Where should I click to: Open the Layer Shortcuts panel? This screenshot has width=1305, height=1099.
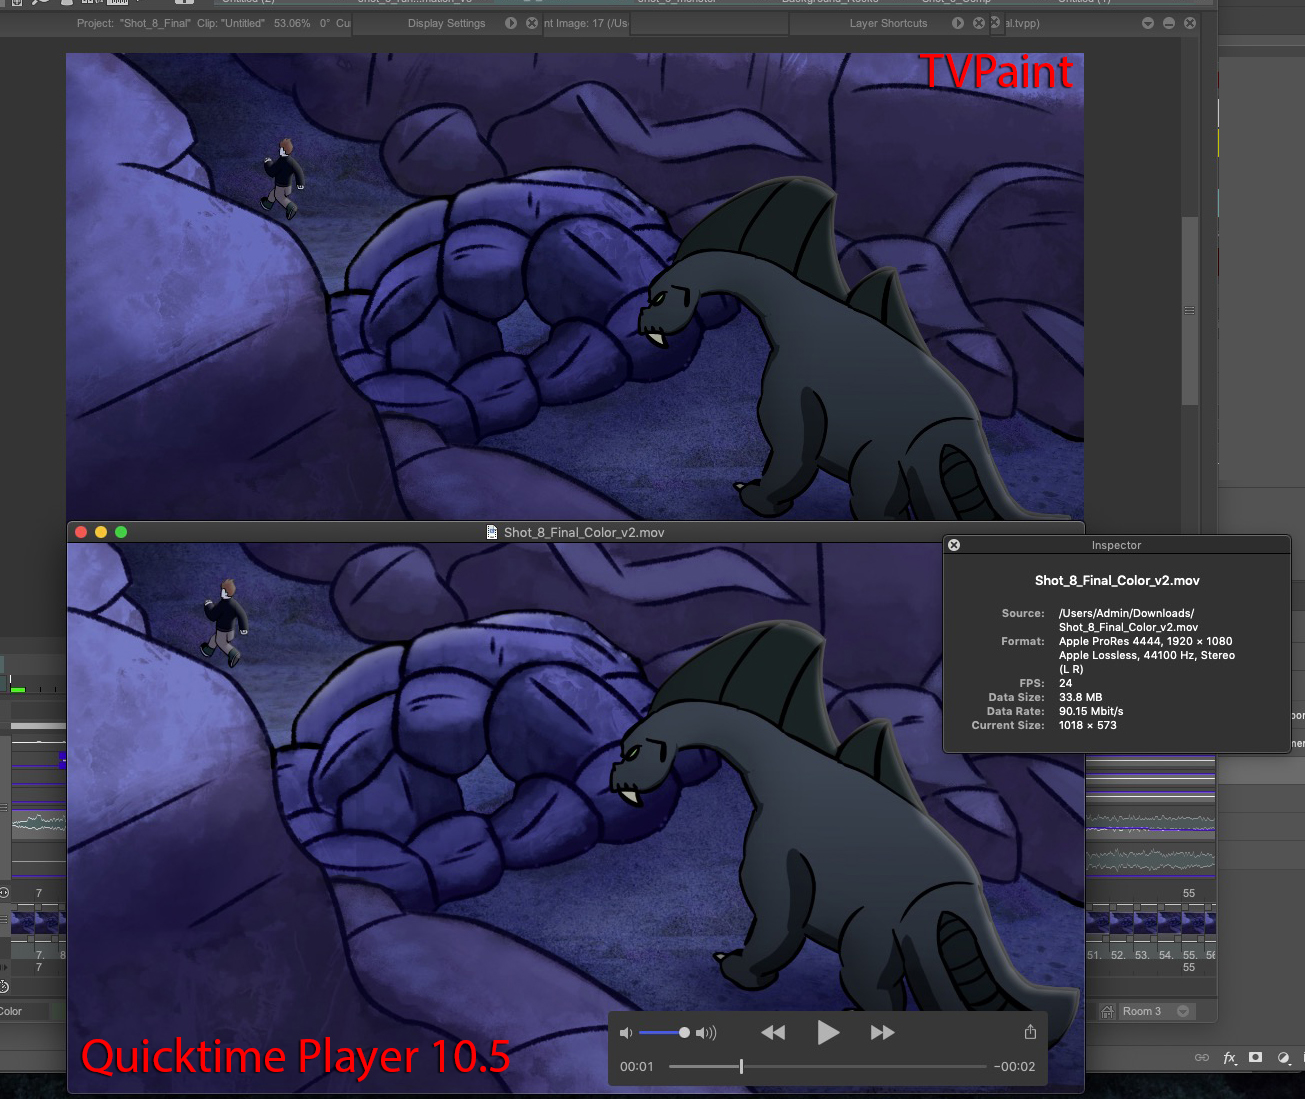pyautogui.click(x=888, y=23)
